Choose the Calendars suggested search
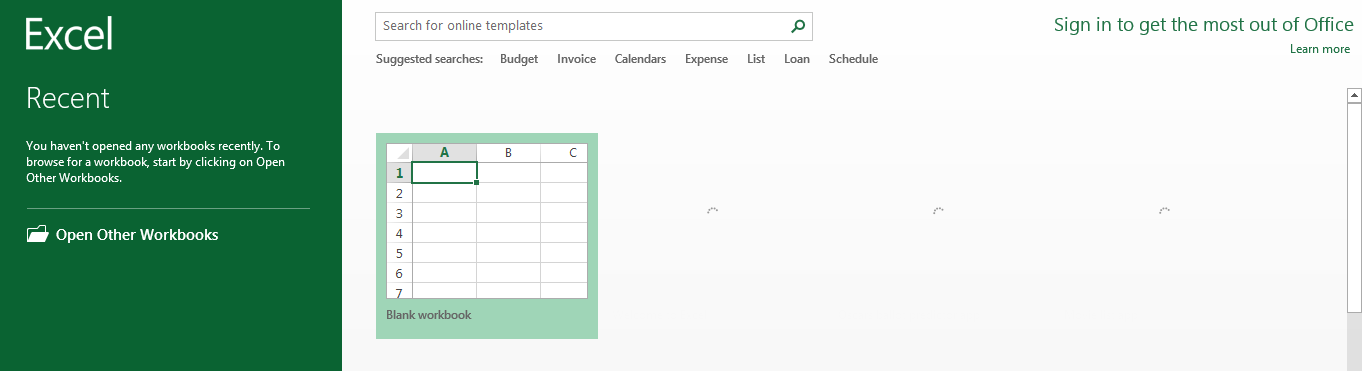This screenshot has width=1362, height=371. pos(640,59)
